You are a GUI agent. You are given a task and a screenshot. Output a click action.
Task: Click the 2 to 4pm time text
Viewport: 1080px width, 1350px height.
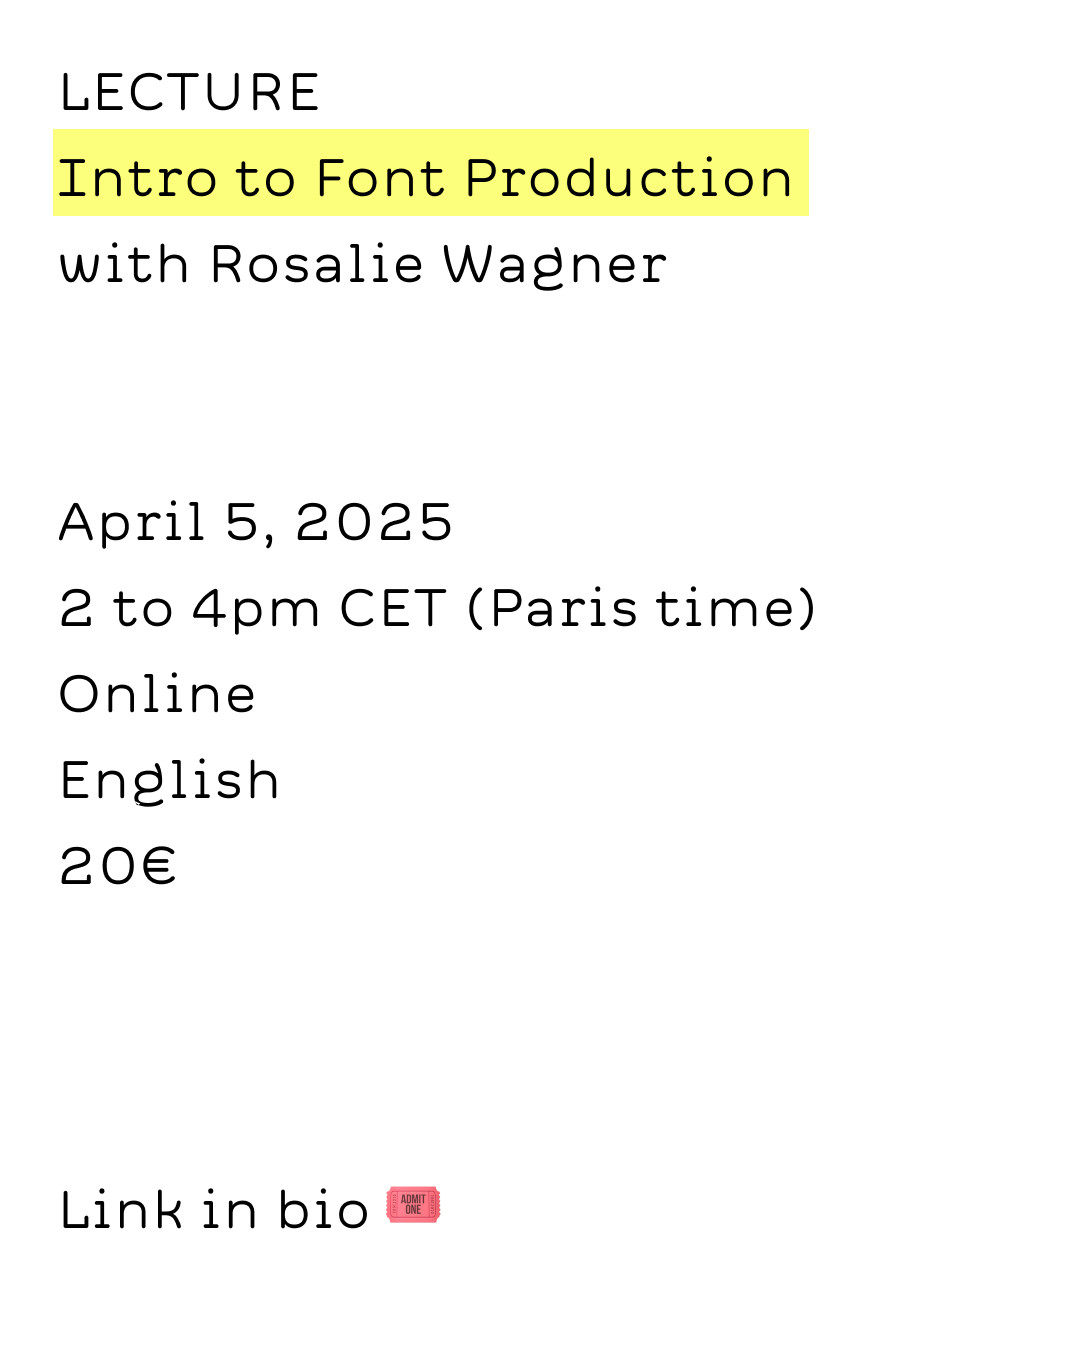(x=190, y=611)
